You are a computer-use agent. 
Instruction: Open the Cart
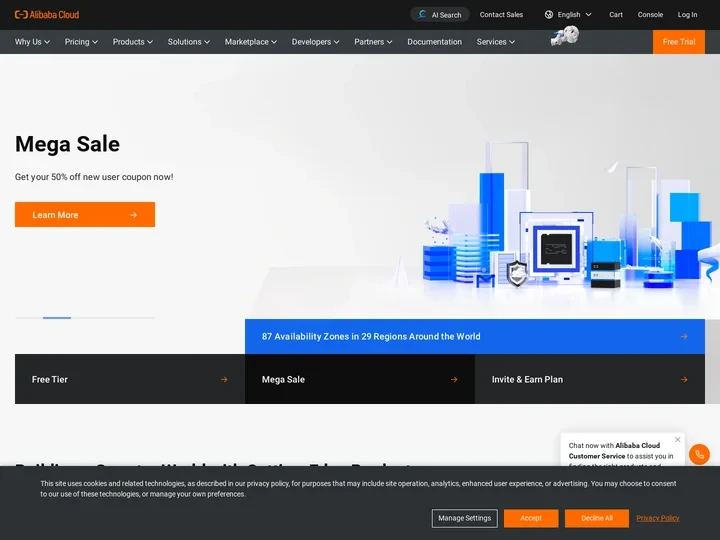616,15
